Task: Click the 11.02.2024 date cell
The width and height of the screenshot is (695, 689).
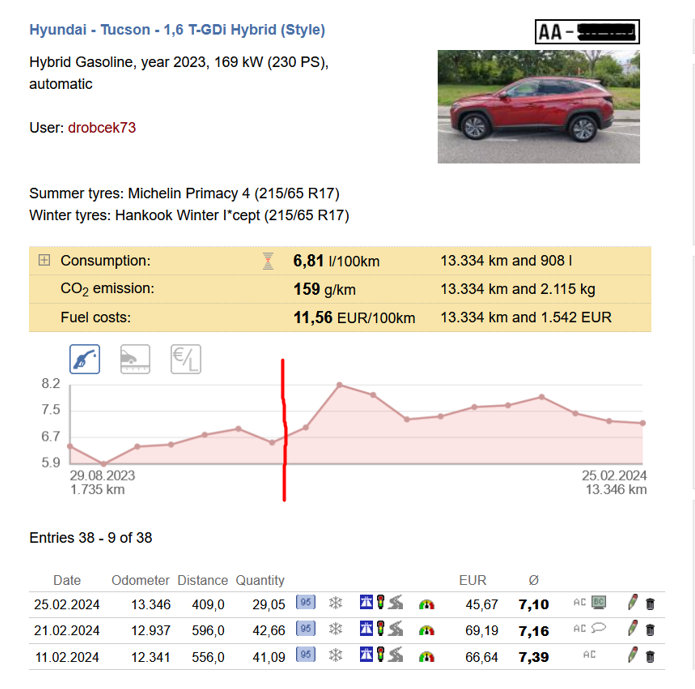Action: click(67, 657)
